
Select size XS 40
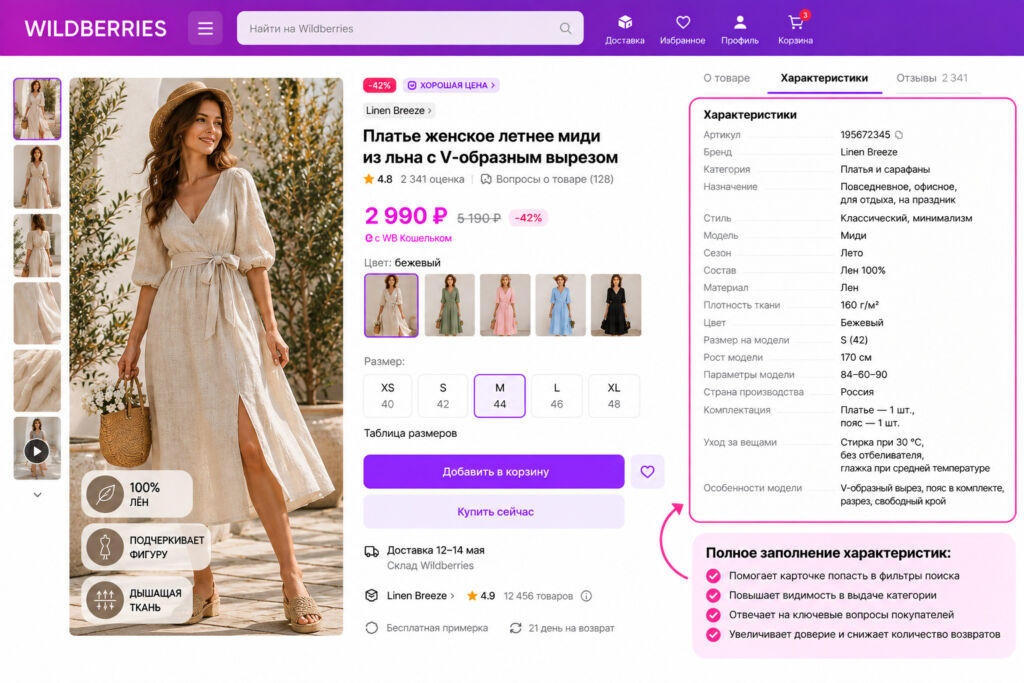(x=387, y=396)
